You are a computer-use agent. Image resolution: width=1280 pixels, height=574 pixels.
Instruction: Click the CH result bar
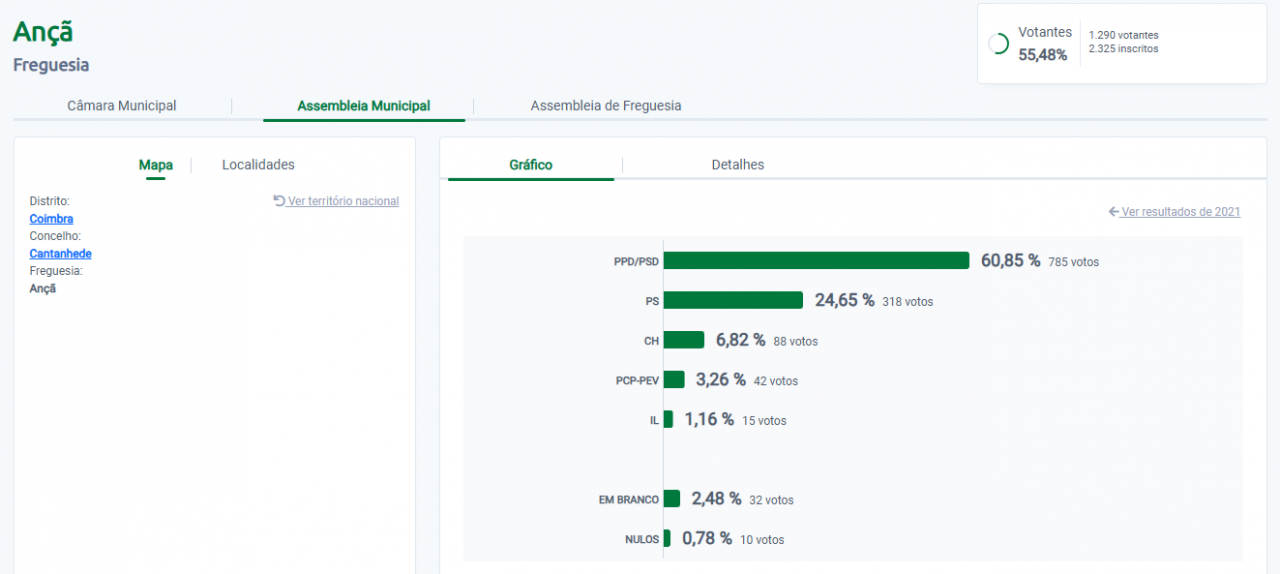(x=684, y=340)
